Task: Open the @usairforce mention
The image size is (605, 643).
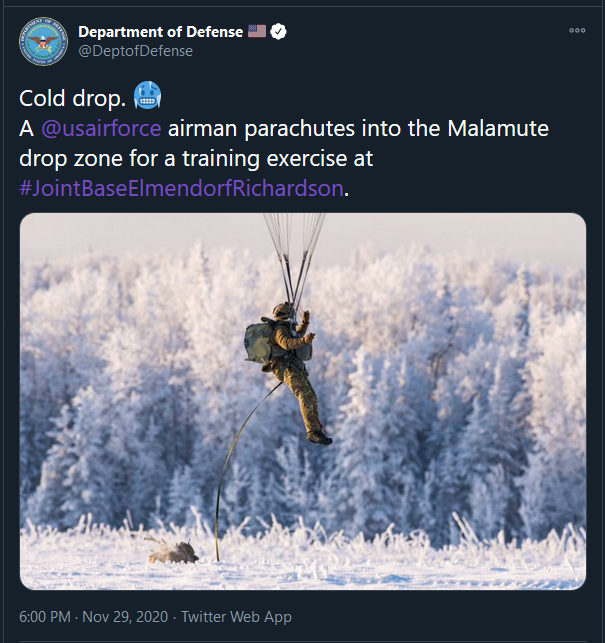Action: [x=101, y=129]
